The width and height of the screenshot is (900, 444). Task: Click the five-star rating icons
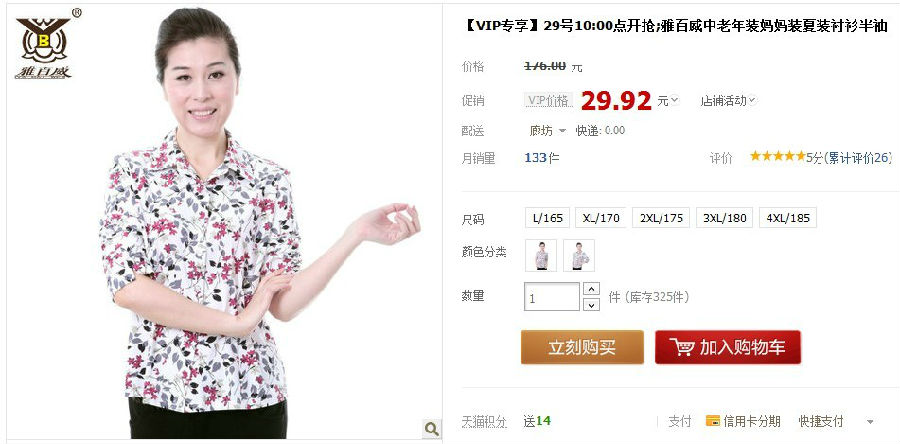click(778, 156)
